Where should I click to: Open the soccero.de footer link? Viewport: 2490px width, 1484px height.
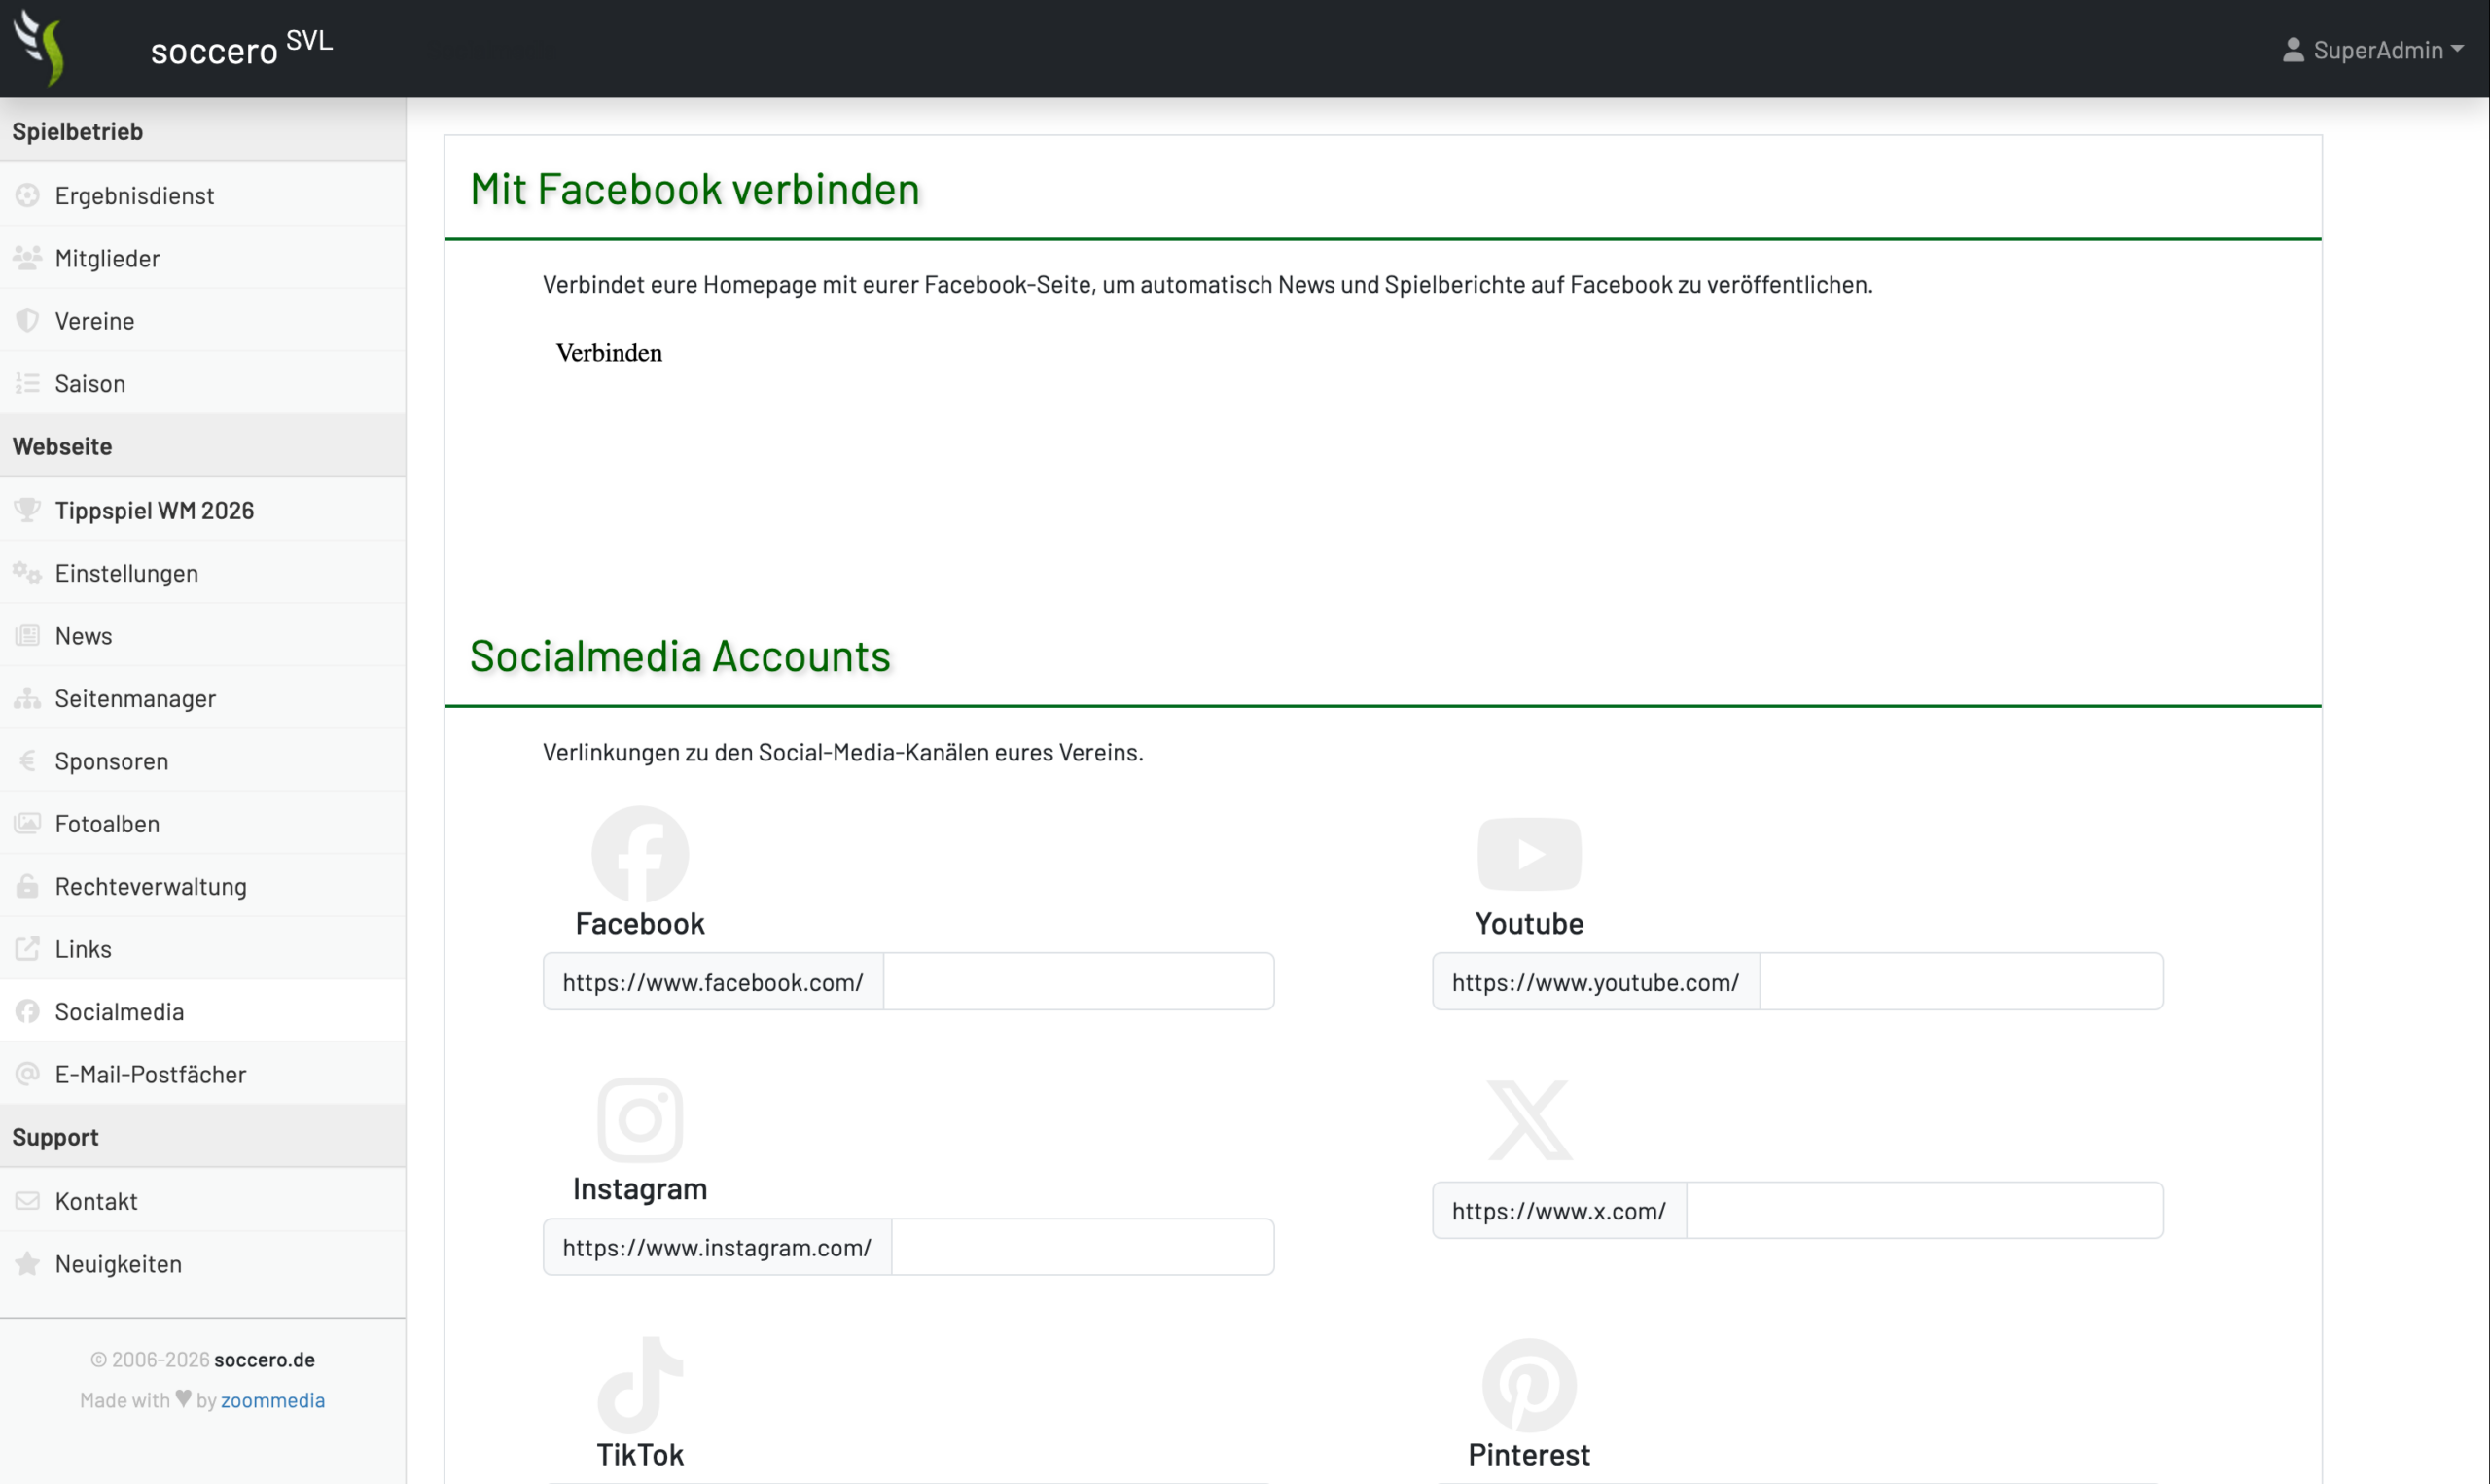264,1359
